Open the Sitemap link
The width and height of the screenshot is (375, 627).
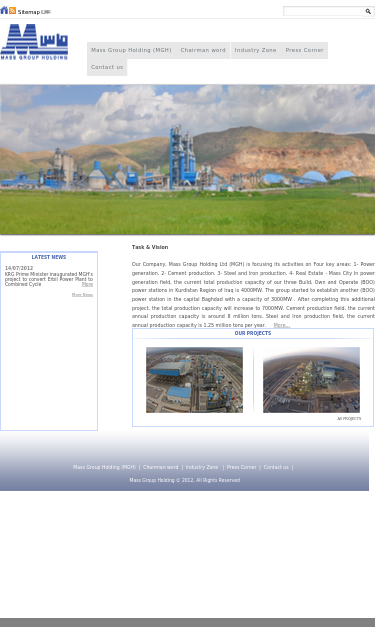tap(29, 12)
